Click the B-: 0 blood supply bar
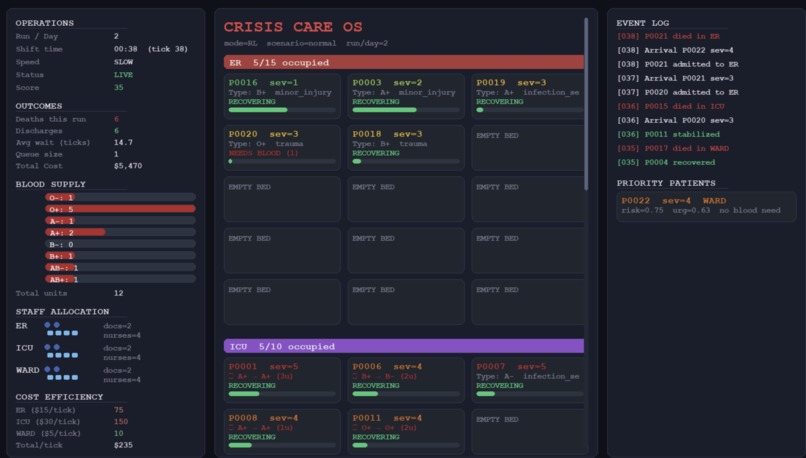Screen dimensions: 806x458 click(120, 244)
